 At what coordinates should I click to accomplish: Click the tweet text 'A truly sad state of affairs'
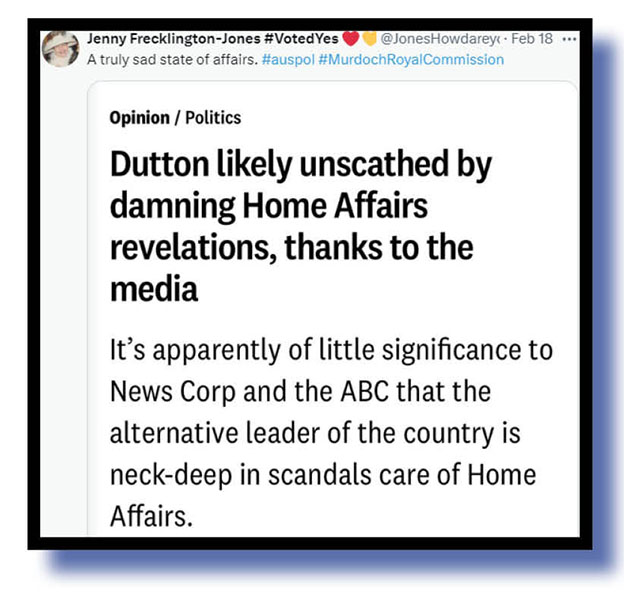point(172,60)
